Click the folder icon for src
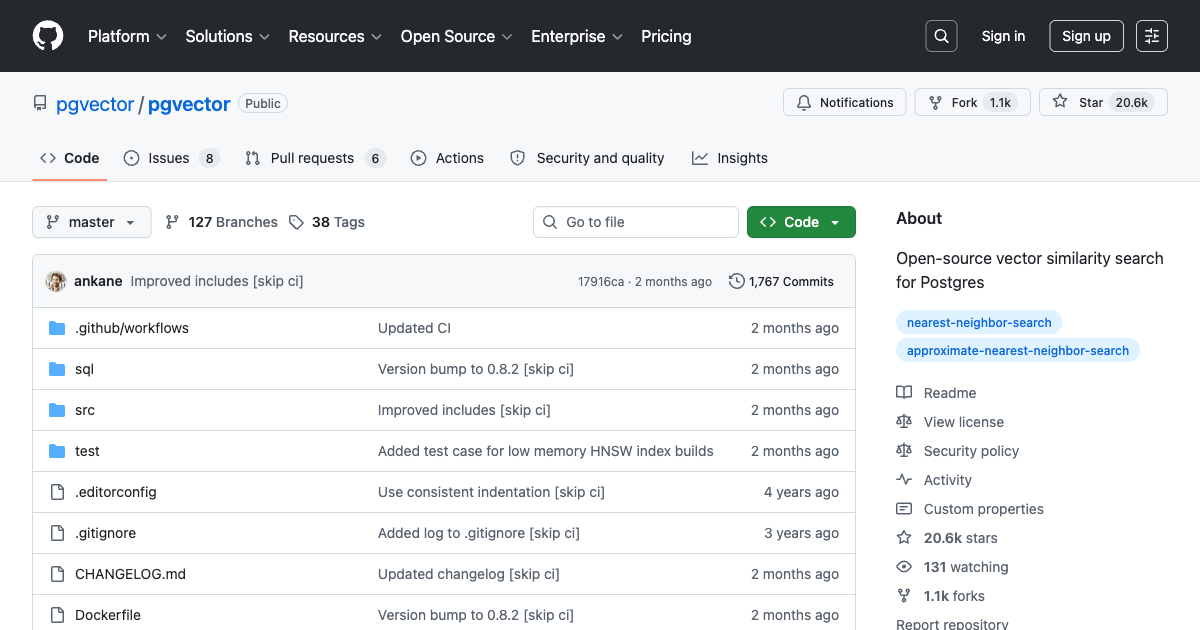 click(x=57, y=410)
